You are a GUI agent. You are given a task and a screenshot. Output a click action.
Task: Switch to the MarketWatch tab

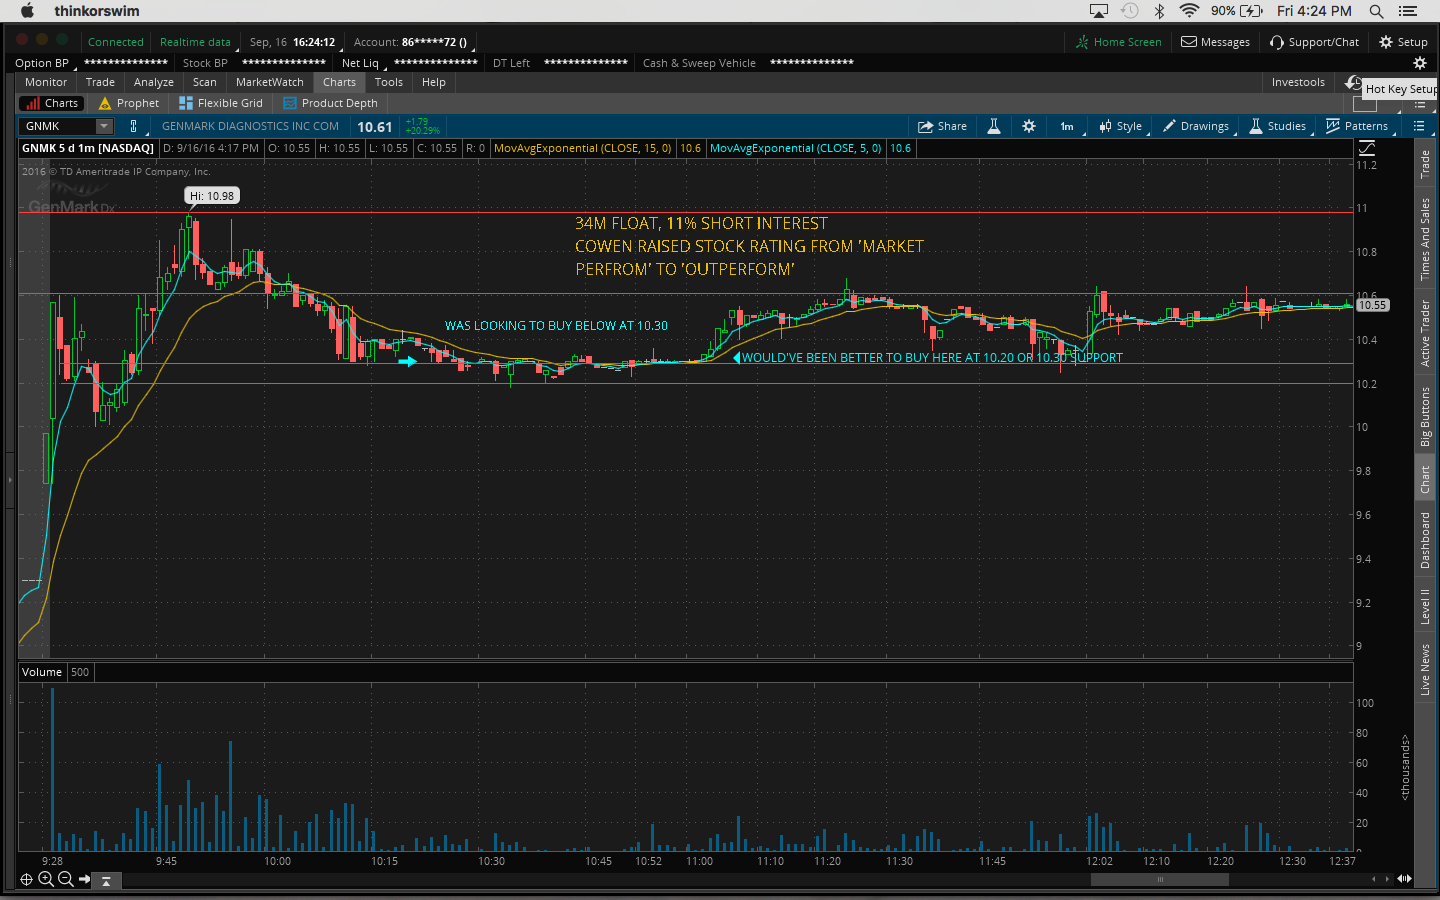pyautogui.click(x=269, y=82)
